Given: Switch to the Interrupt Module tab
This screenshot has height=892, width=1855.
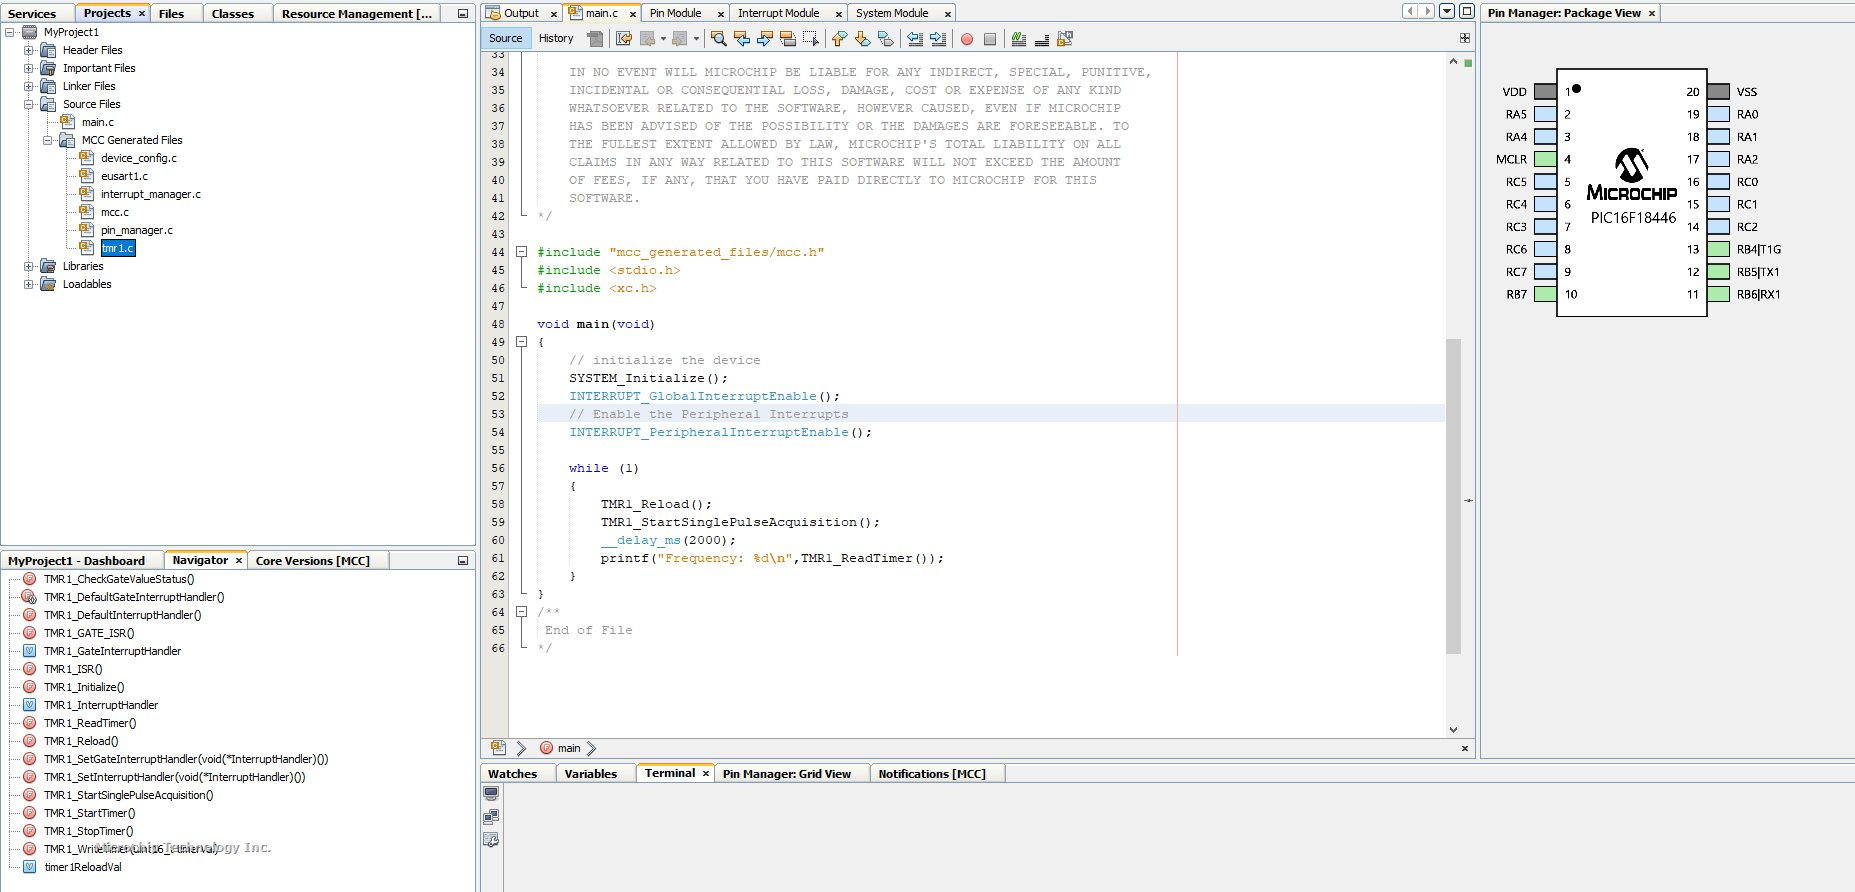Looking at the screenshot, I should [778, 13].
